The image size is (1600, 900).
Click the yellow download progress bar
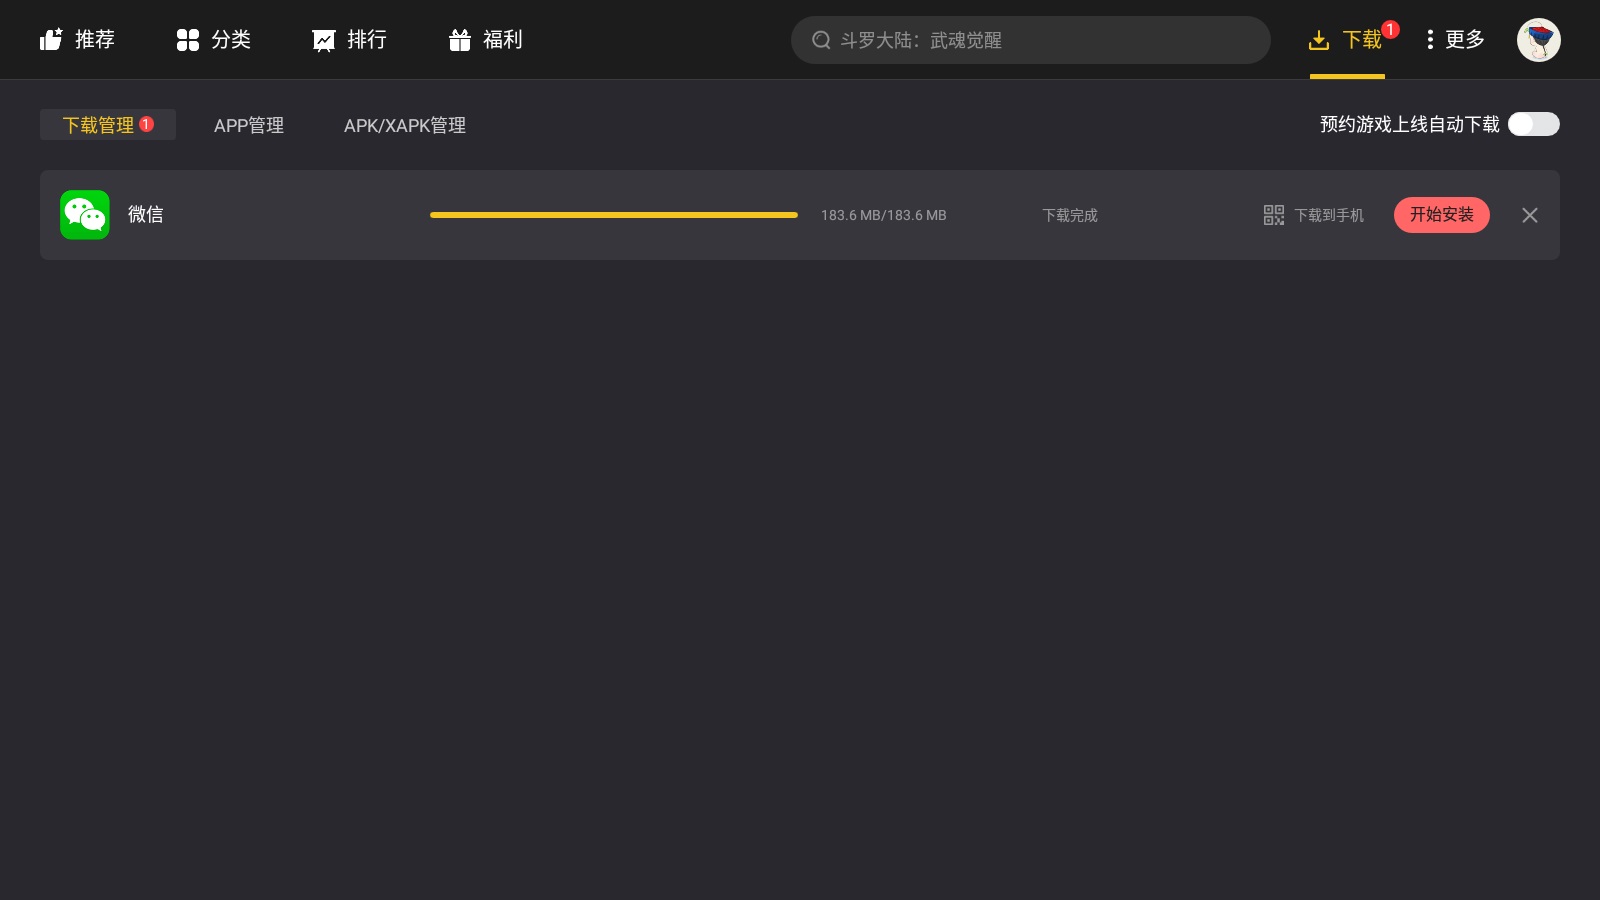click(613, 215)
